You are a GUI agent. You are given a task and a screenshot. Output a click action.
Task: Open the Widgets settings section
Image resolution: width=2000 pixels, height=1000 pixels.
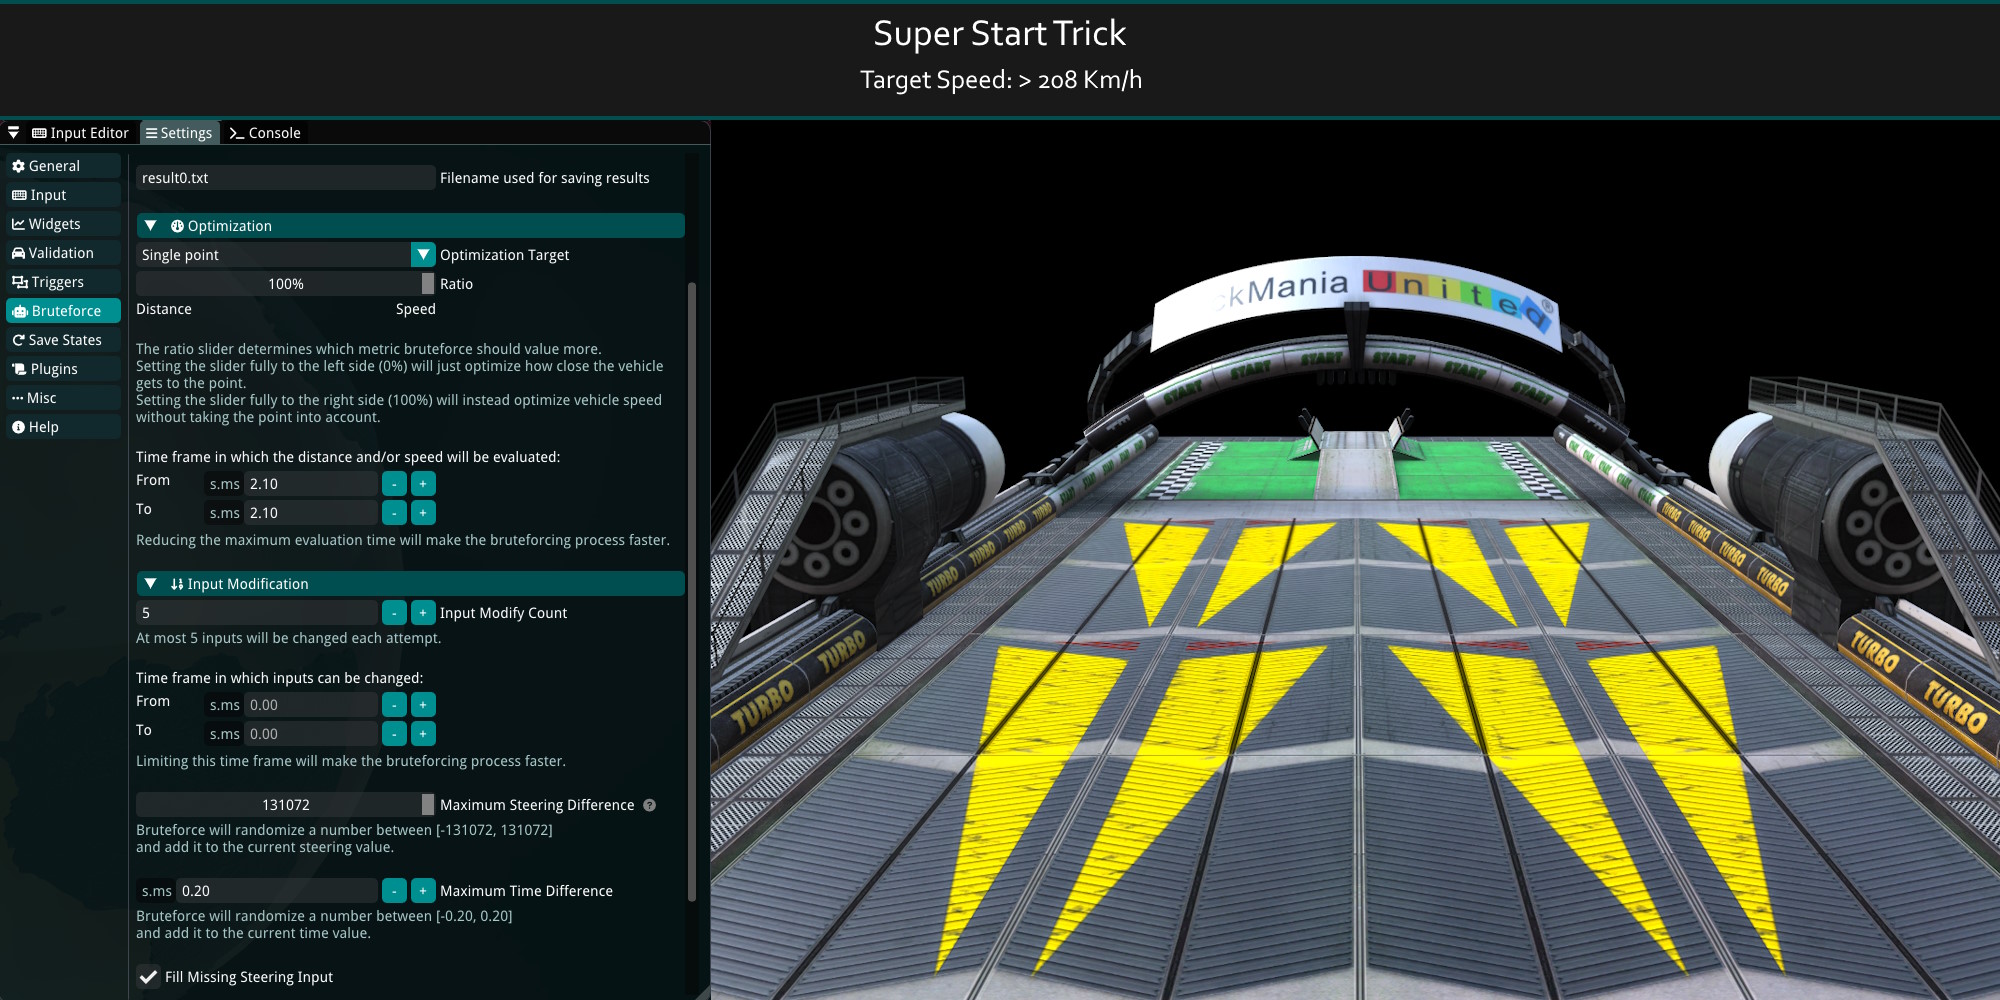[x=64, y=224]
